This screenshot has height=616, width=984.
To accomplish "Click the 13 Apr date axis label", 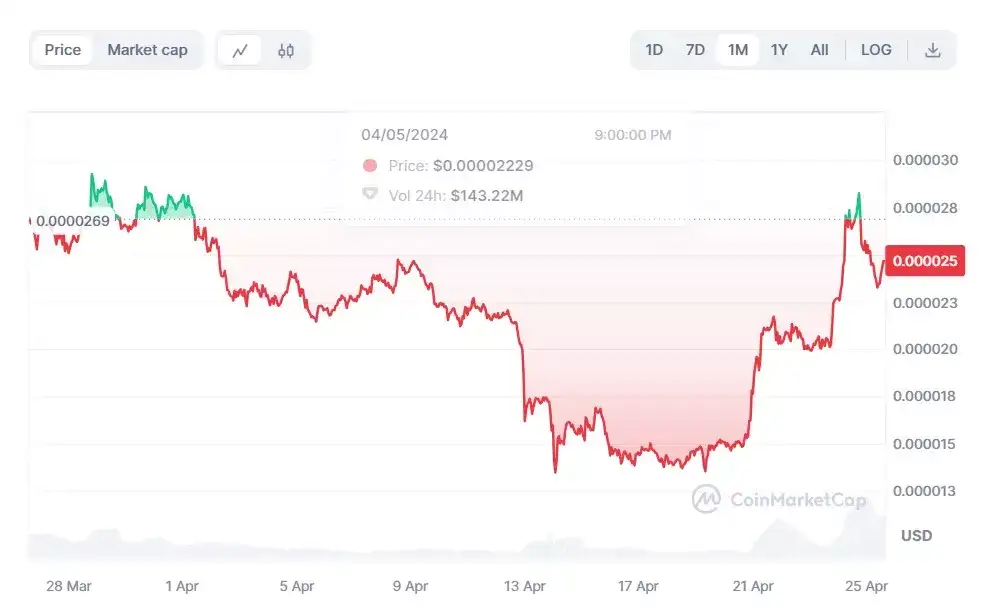I will (525, 586).
